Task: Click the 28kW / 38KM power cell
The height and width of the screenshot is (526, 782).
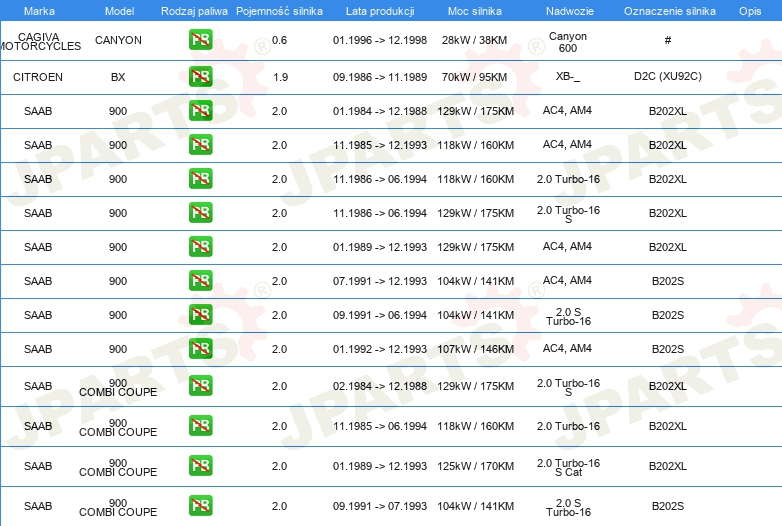Action: tap(475, 41)
